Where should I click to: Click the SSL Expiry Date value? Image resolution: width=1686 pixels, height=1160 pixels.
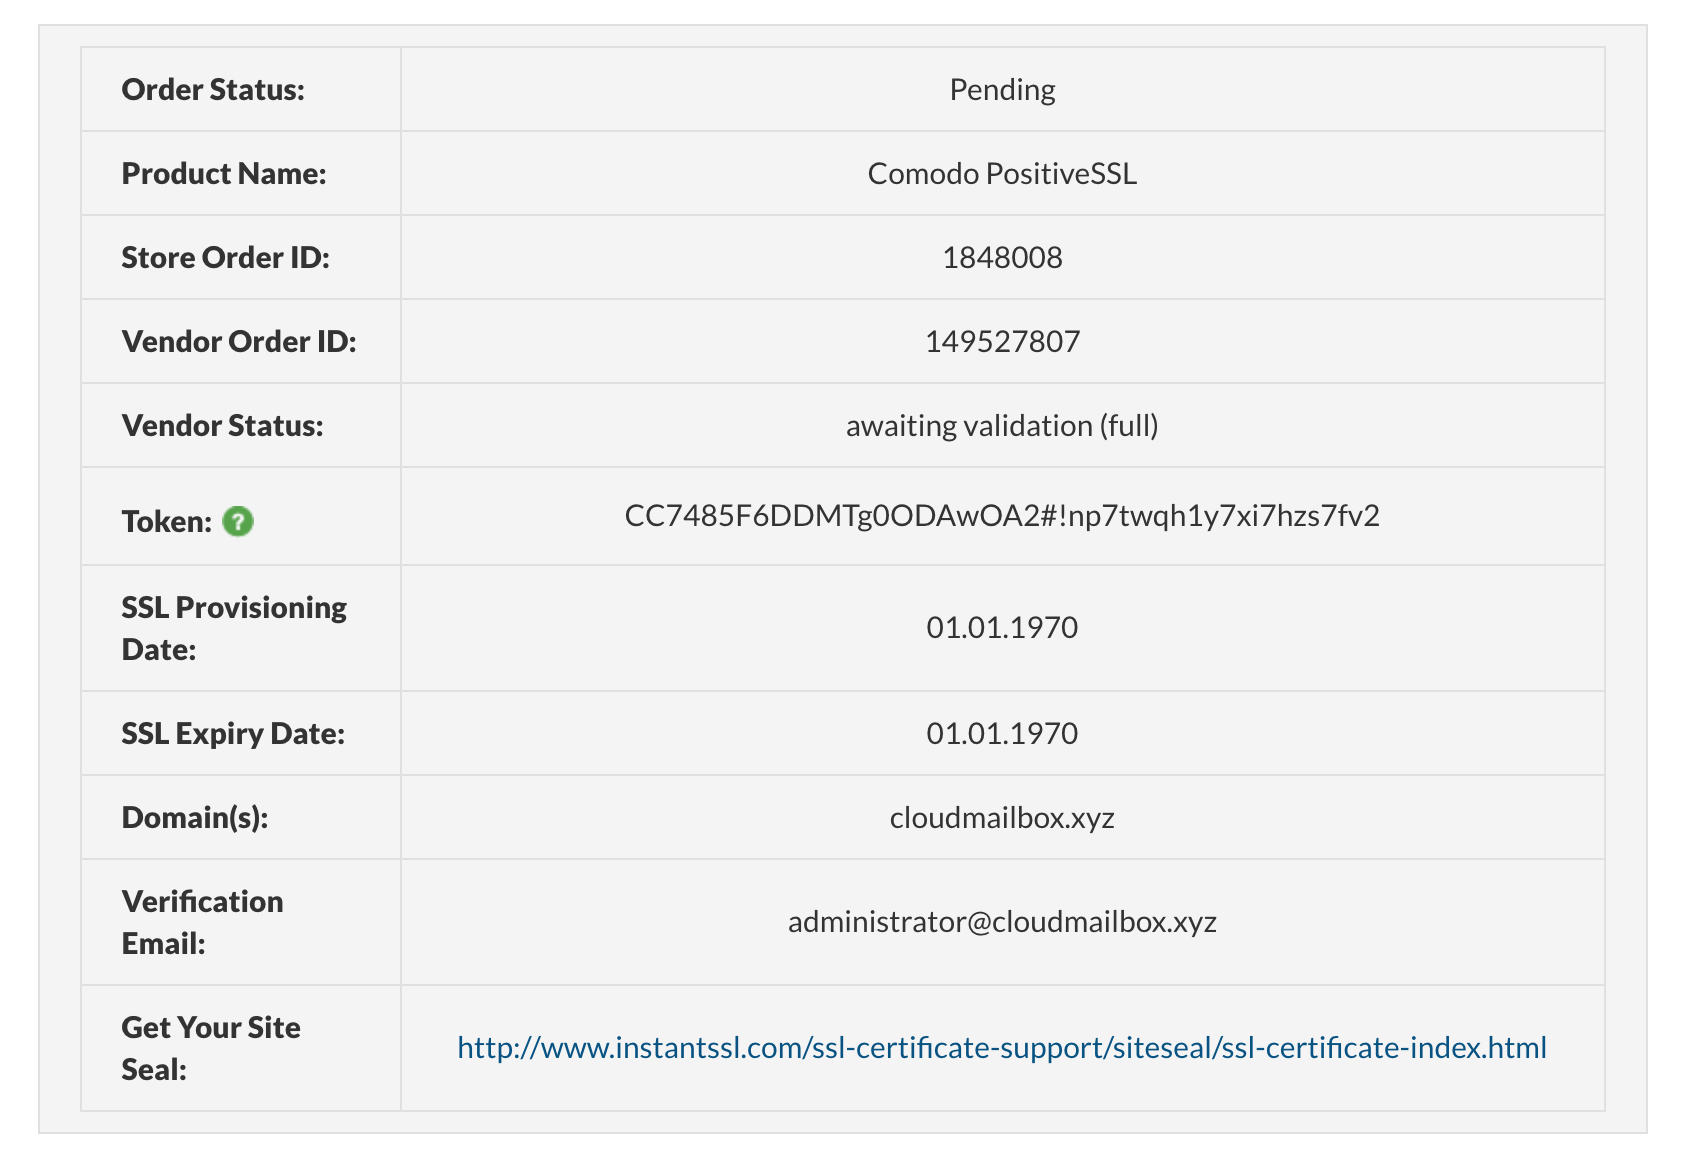pos(1002,734)
